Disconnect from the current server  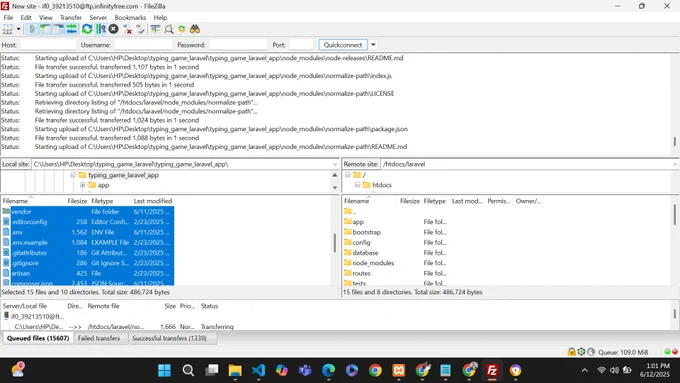(127, 29)
